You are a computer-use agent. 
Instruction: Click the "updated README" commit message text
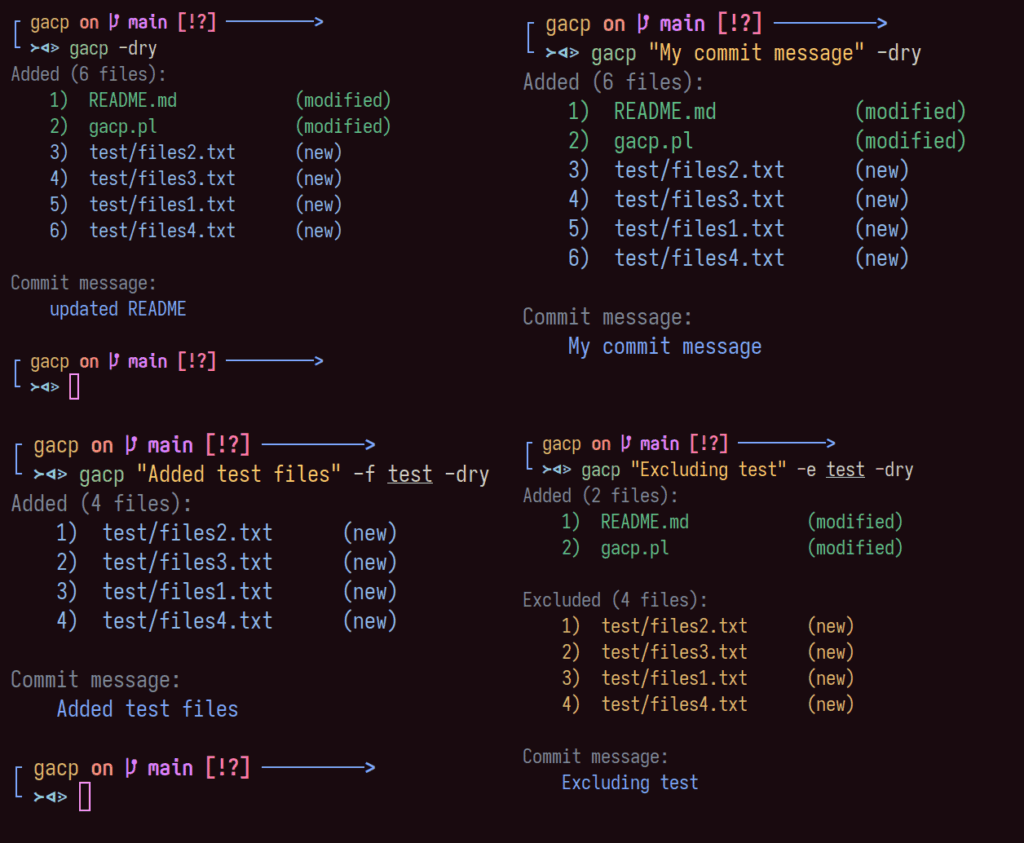[x=118, y=309]
